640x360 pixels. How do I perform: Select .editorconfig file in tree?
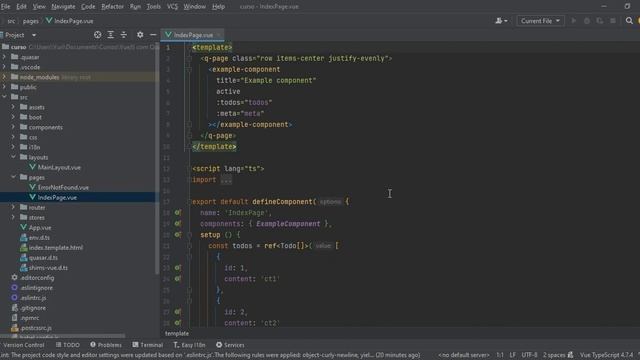(x=37, y=278)
